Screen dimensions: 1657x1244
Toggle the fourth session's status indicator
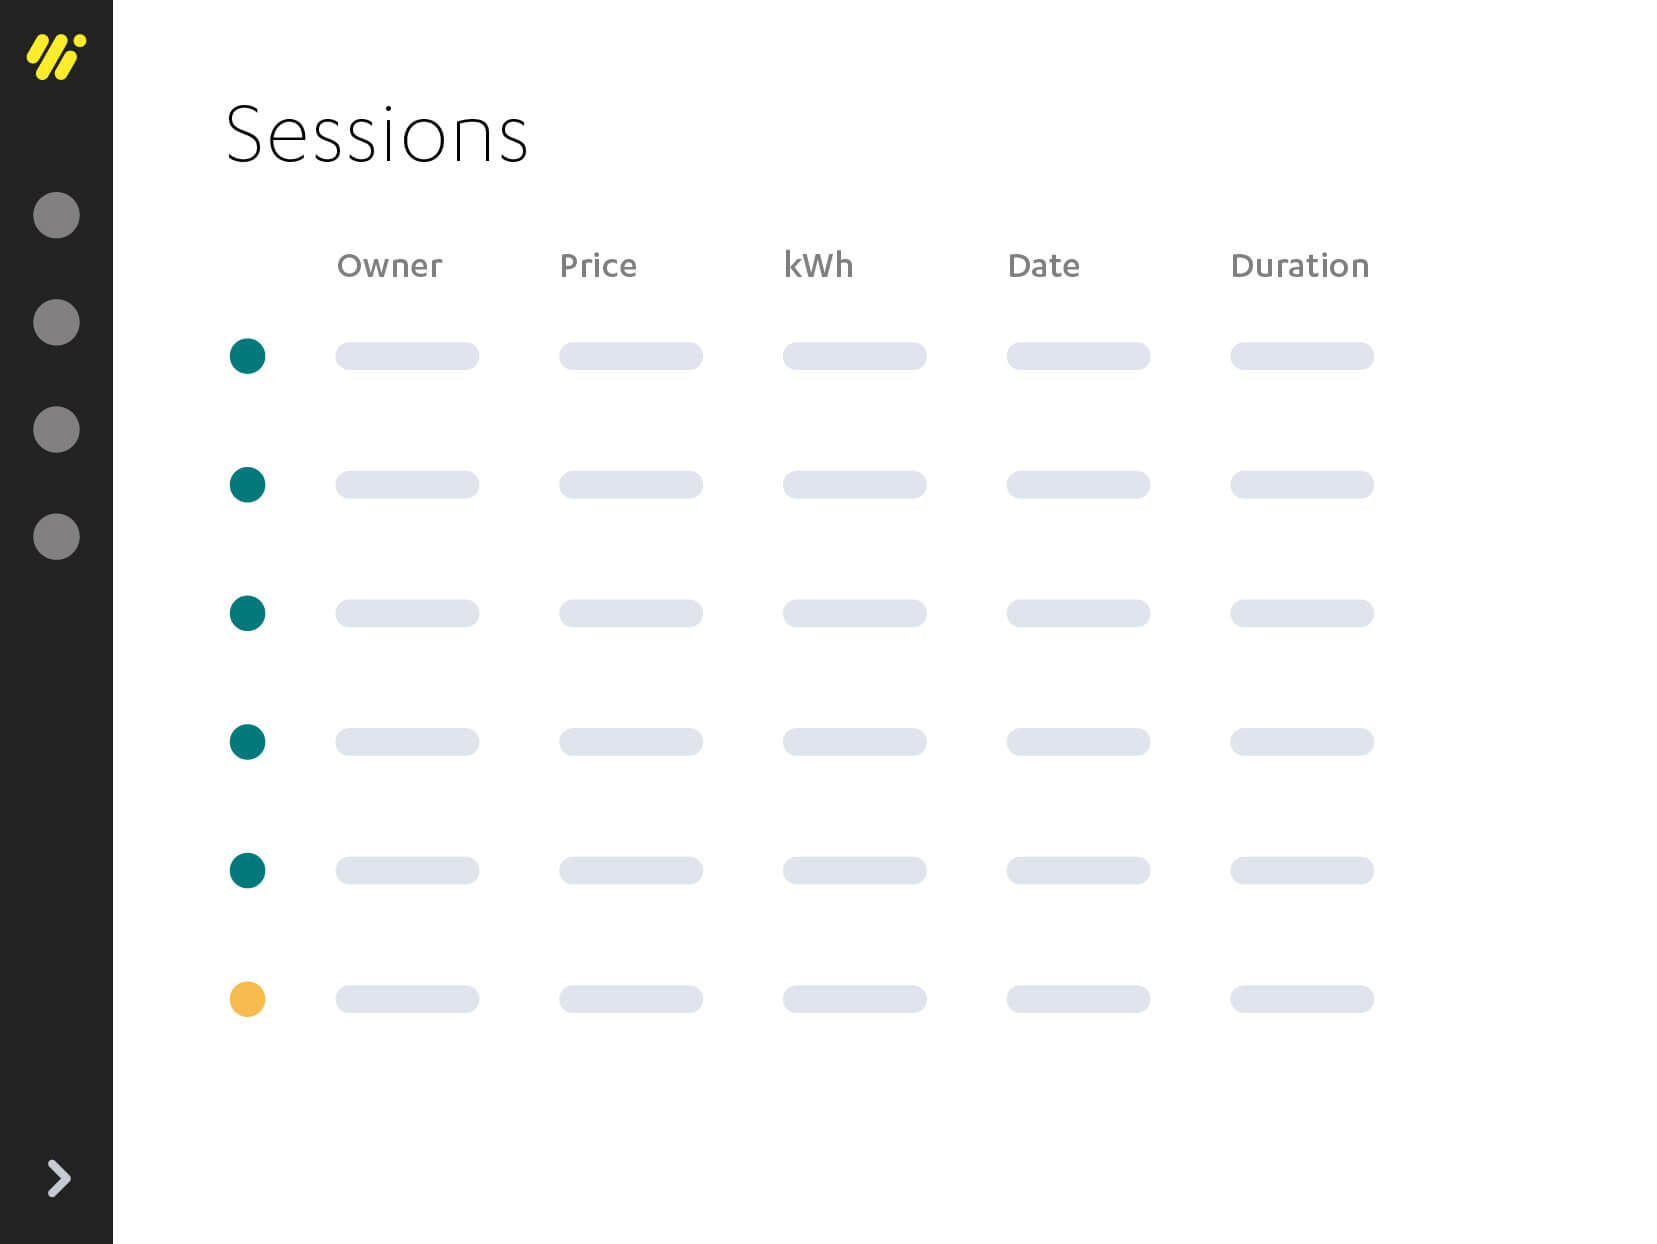coord(248,742)
